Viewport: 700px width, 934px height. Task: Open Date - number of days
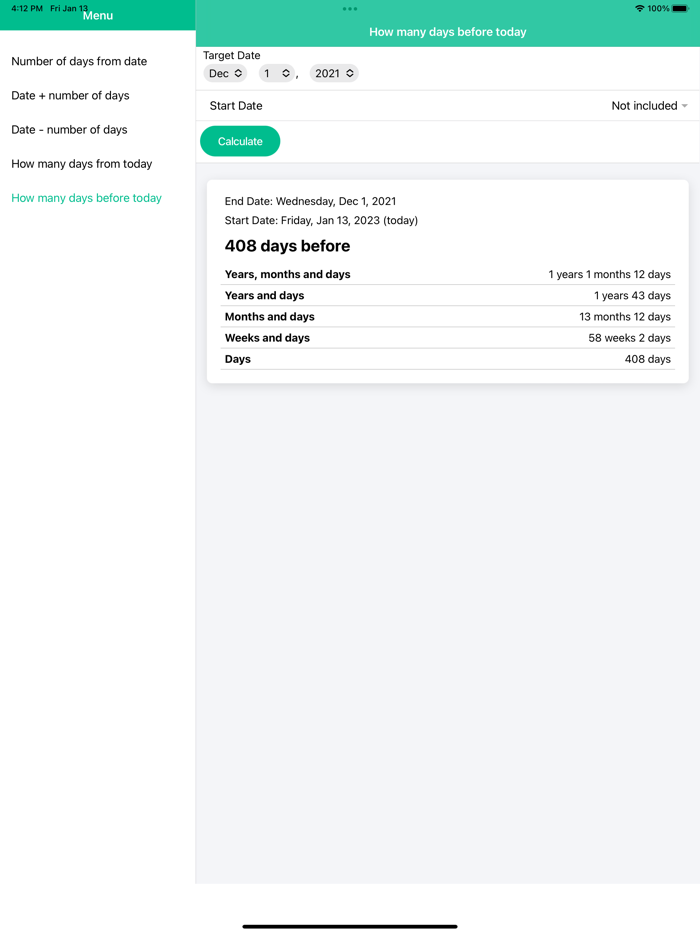69,129
